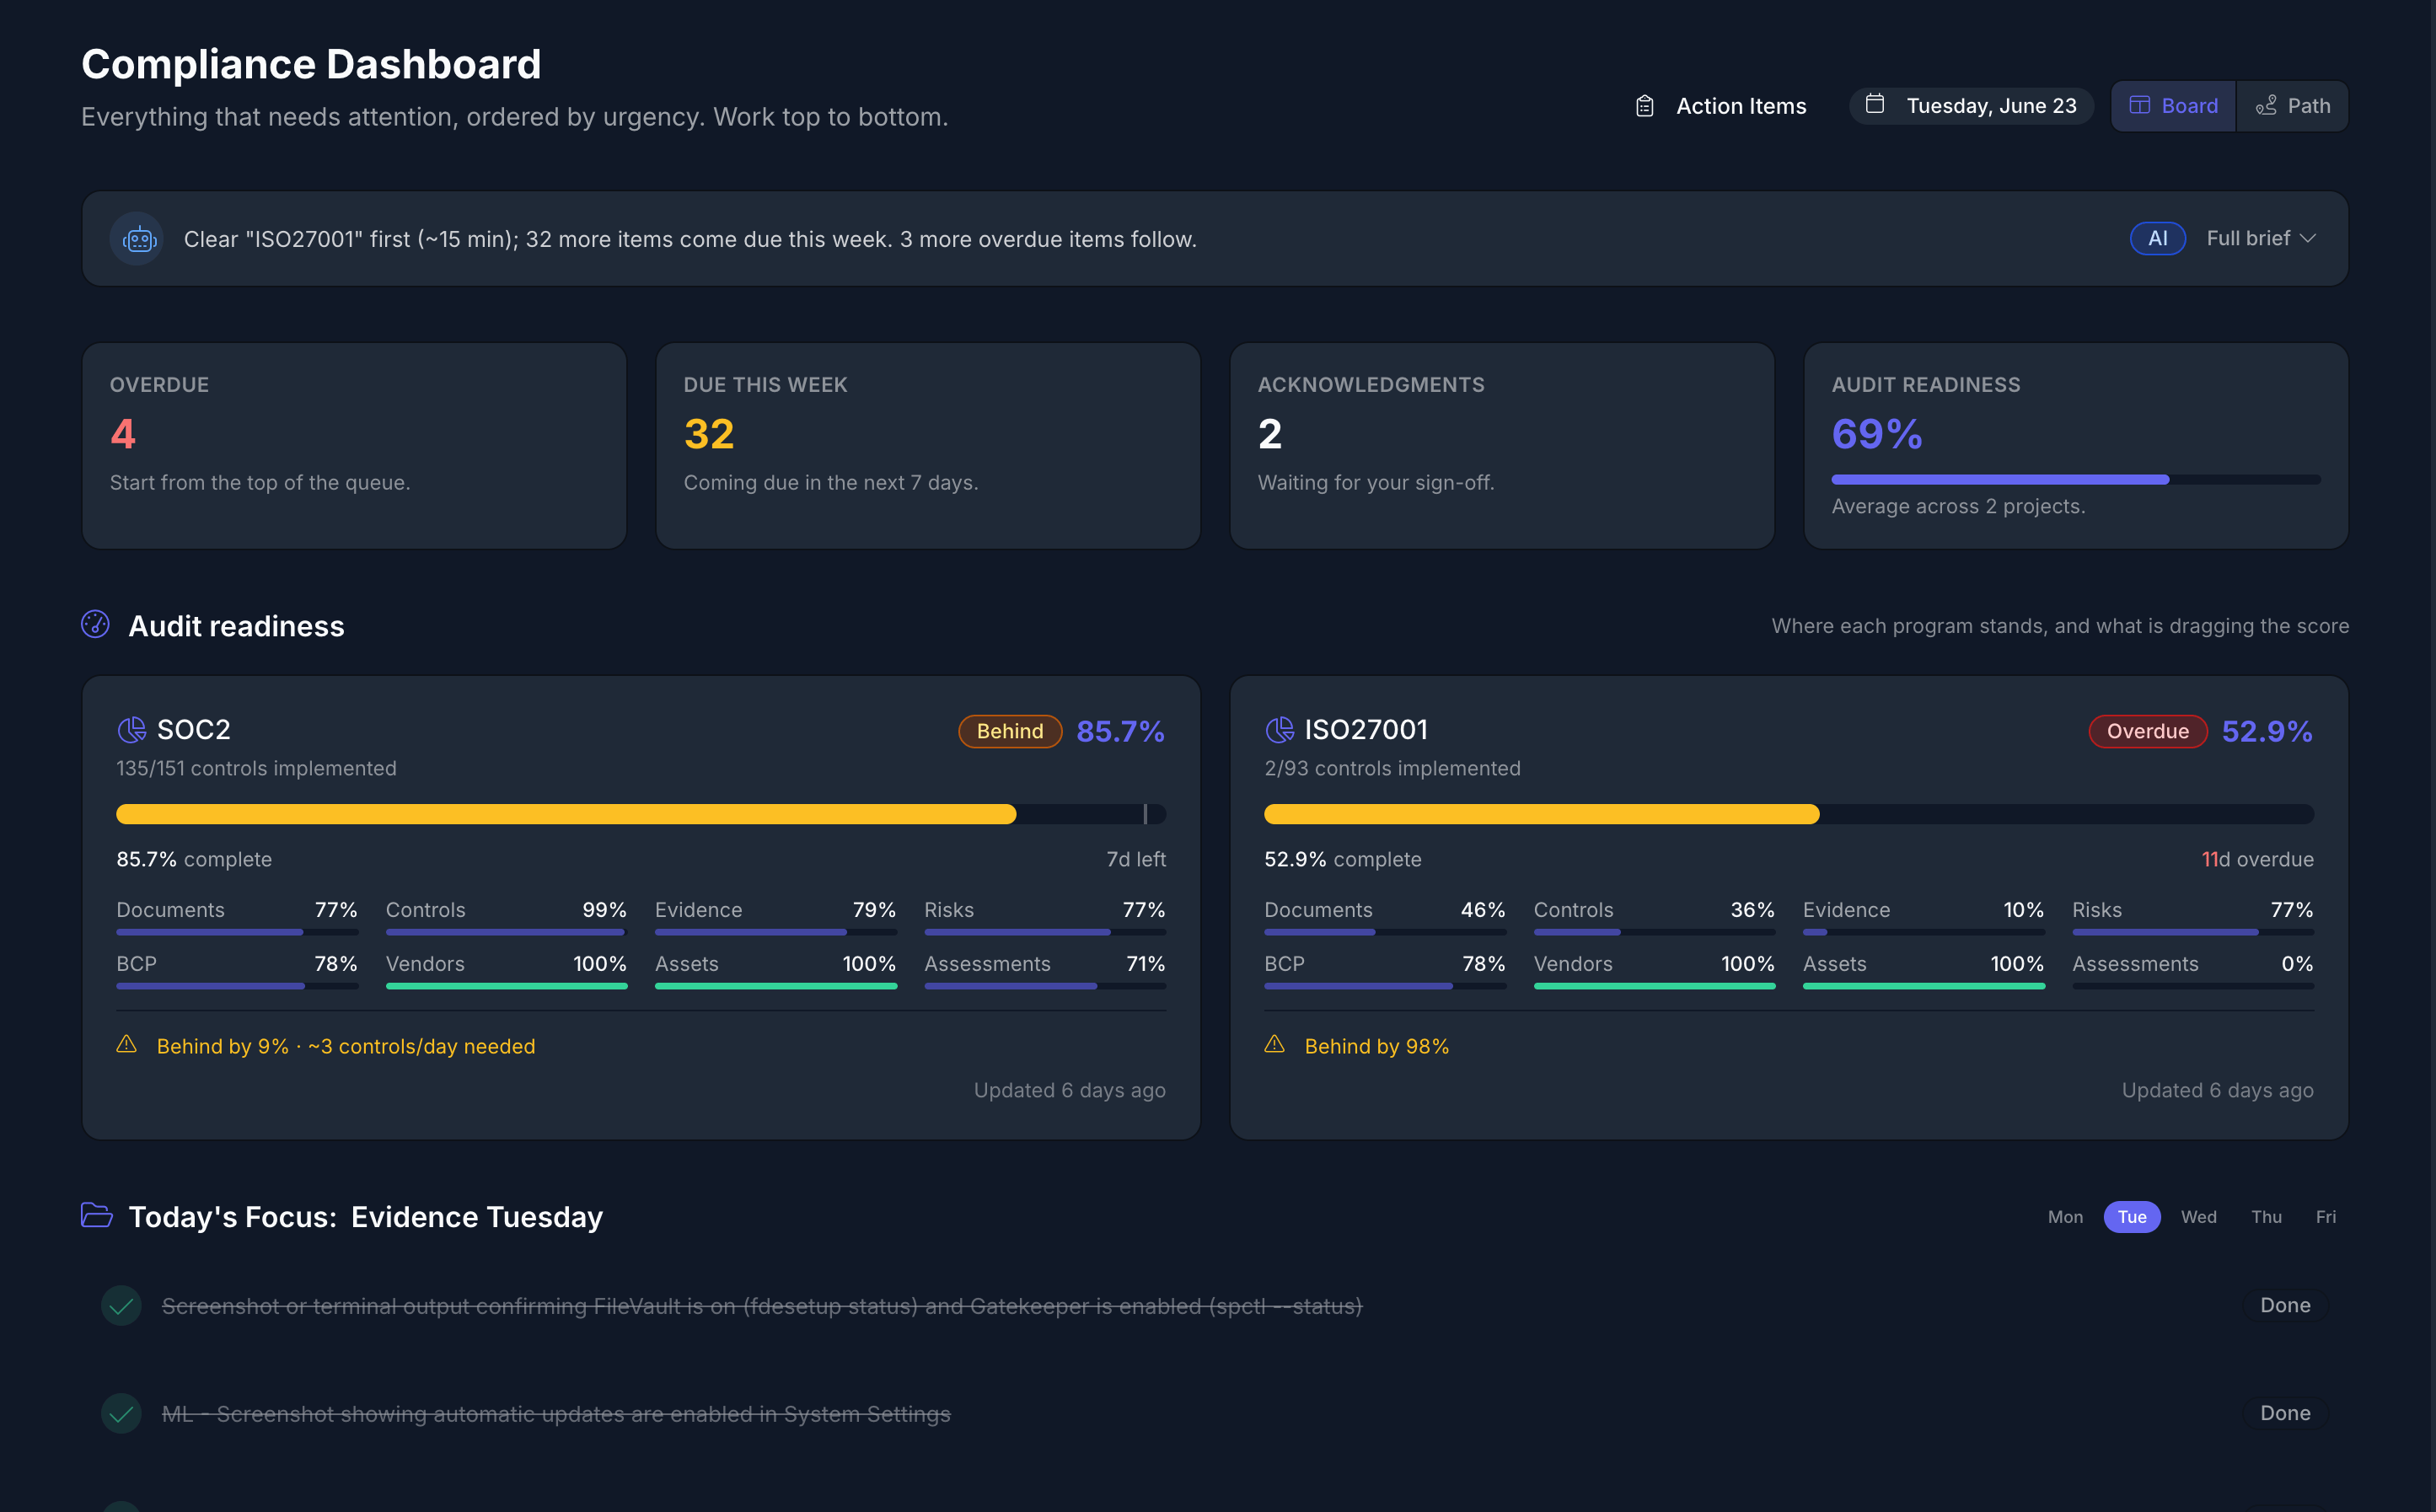Click the warning triangle beside Behind by 9%
Viewport: 2436px width, 1512px height.
point(126,1044)
